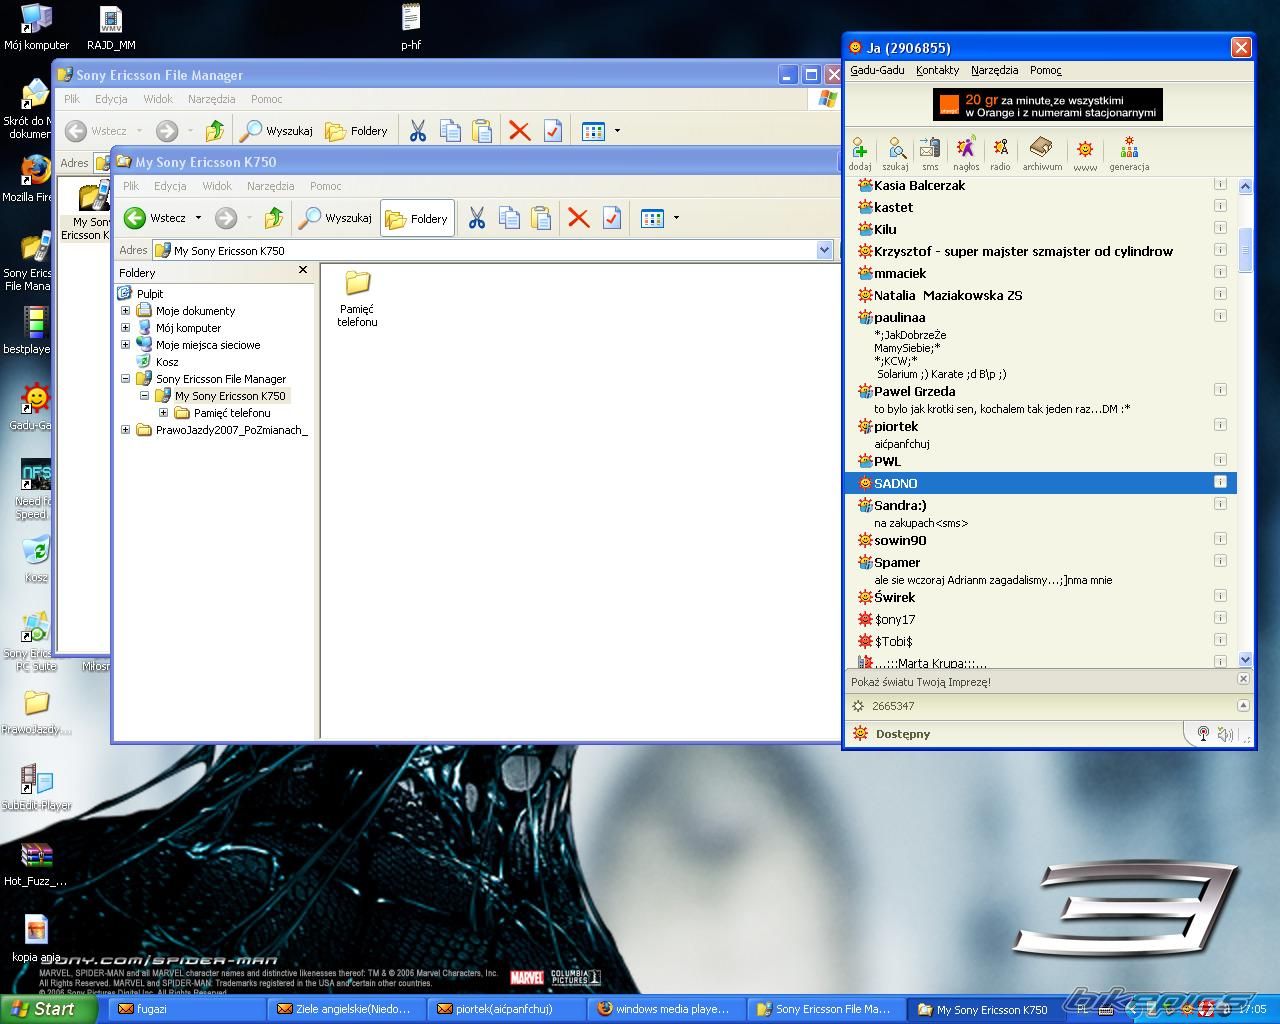Expand the Pamięć telefonu tree node
This screenshot has width=1280, height=1024.
[163, 412]
